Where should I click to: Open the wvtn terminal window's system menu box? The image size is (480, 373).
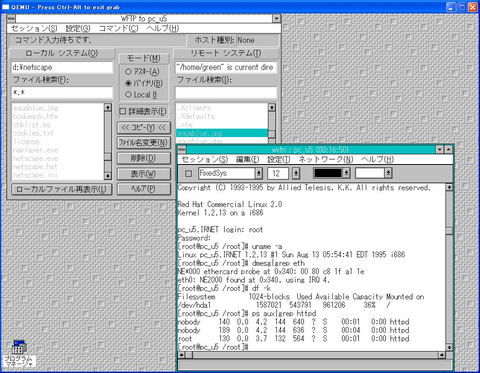[182, 149]
